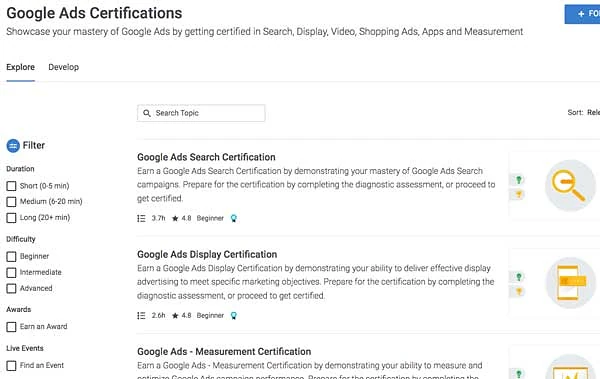Image resolution: width=600 pixels, height=379 pixels.
Task: Click yellow trophy beside Display Certification thumbnail
Action: pyautogui.click(x=519, y=292)
